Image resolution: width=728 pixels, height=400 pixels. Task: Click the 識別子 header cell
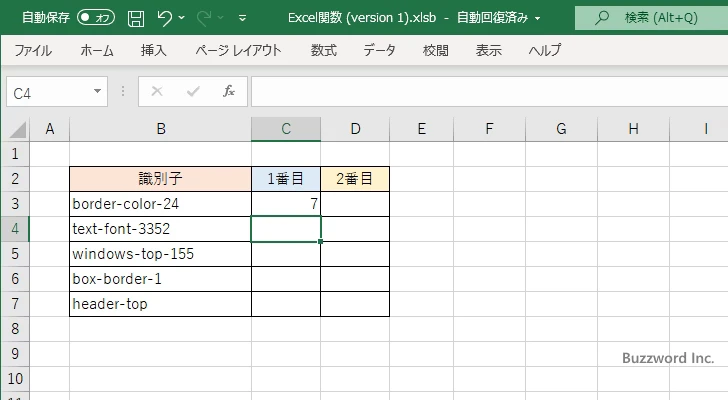click(x=161, y=179)
